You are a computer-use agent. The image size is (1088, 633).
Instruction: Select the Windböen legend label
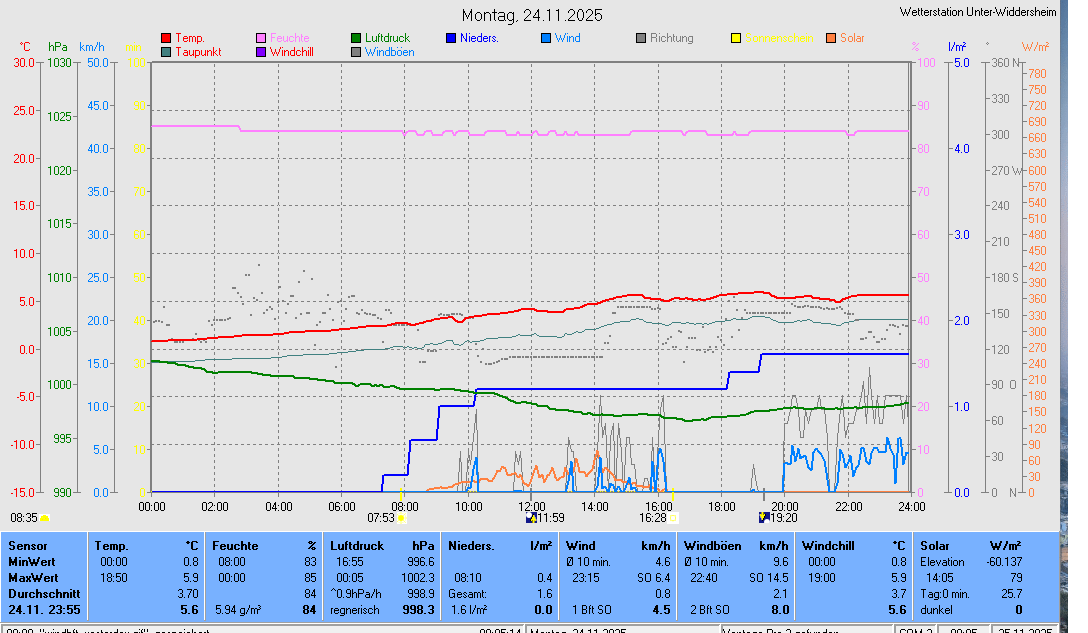(x=389, y=51)
